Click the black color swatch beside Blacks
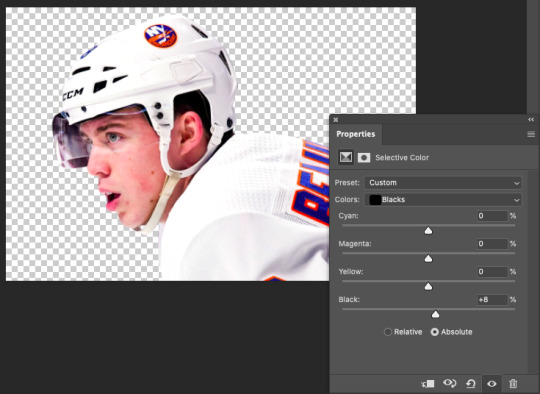The image size is (540, 394). tap(375, 200)
